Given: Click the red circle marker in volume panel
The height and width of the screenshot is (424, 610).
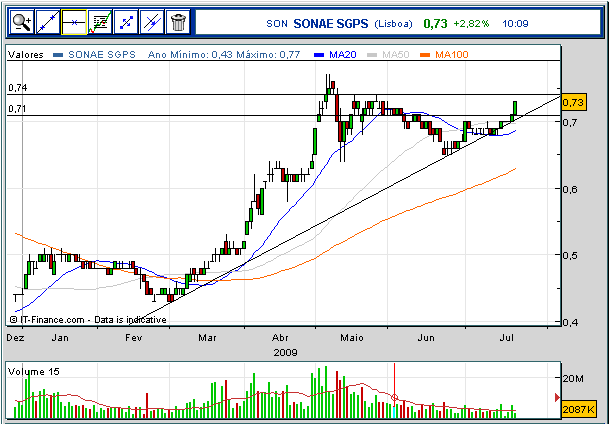Looking at the screenshot, I should pos(394,398).
